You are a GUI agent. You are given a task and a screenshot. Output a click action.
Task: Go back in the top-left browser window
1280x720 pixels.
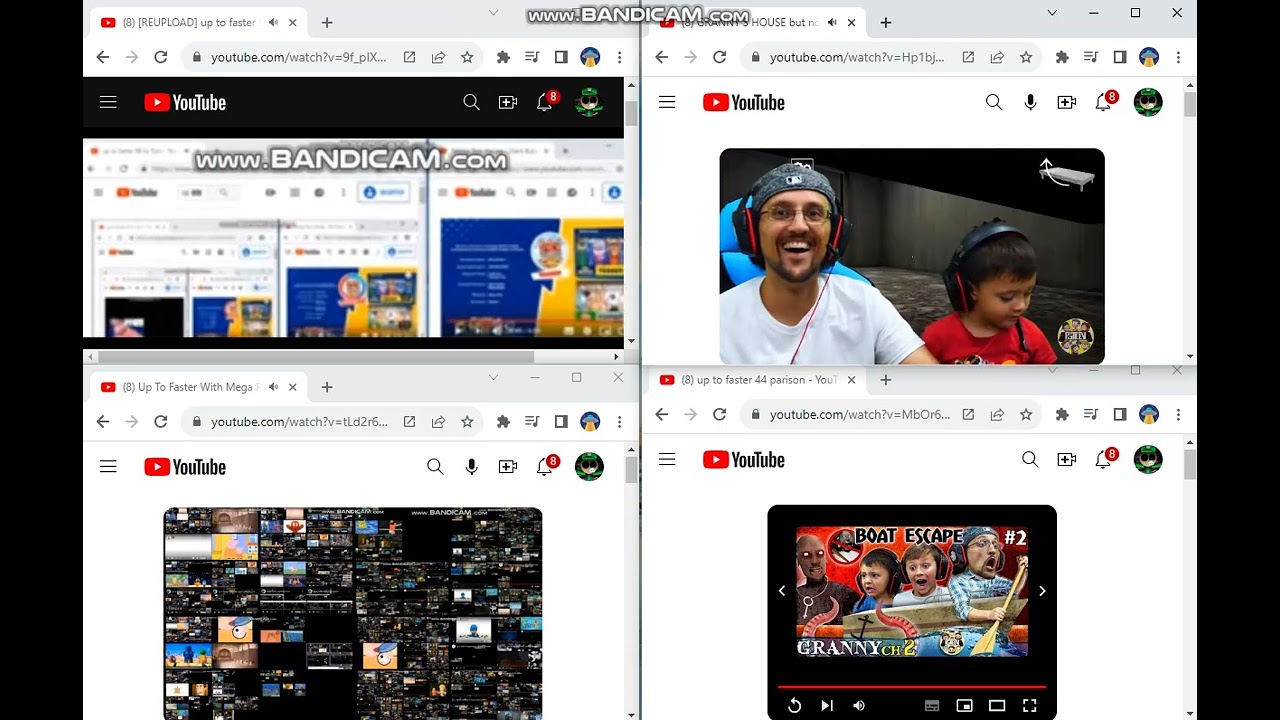[x=103, y=57]
